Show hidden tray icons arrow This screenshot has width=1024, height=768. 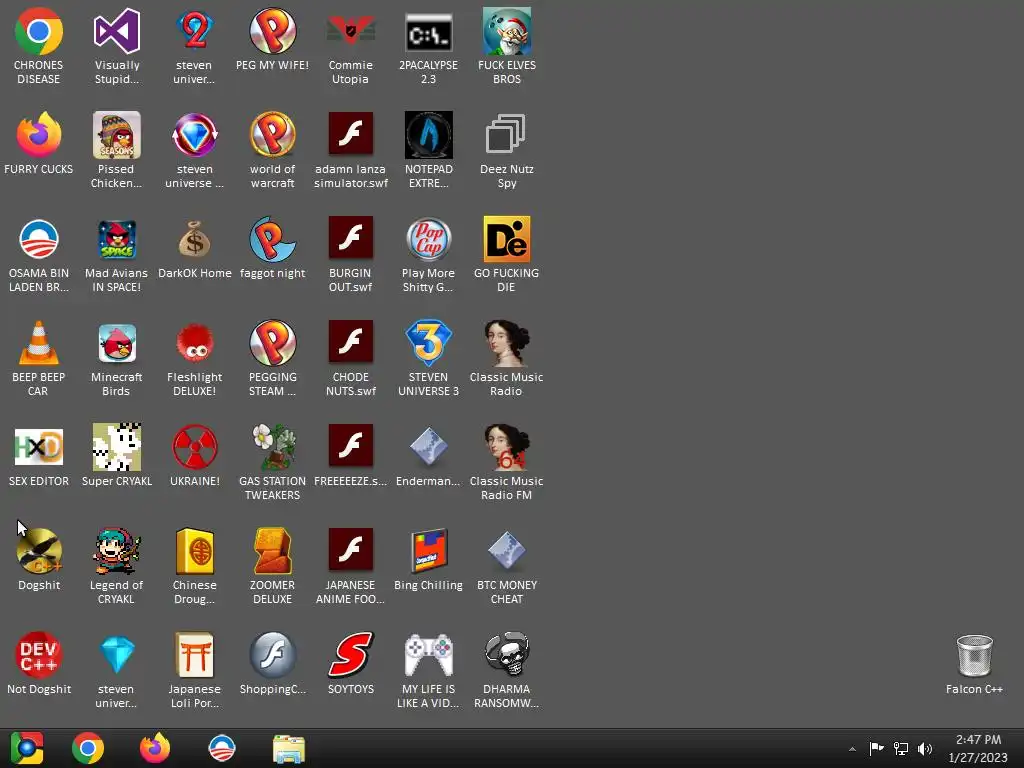pyautogui.click(x=852, y=749)
